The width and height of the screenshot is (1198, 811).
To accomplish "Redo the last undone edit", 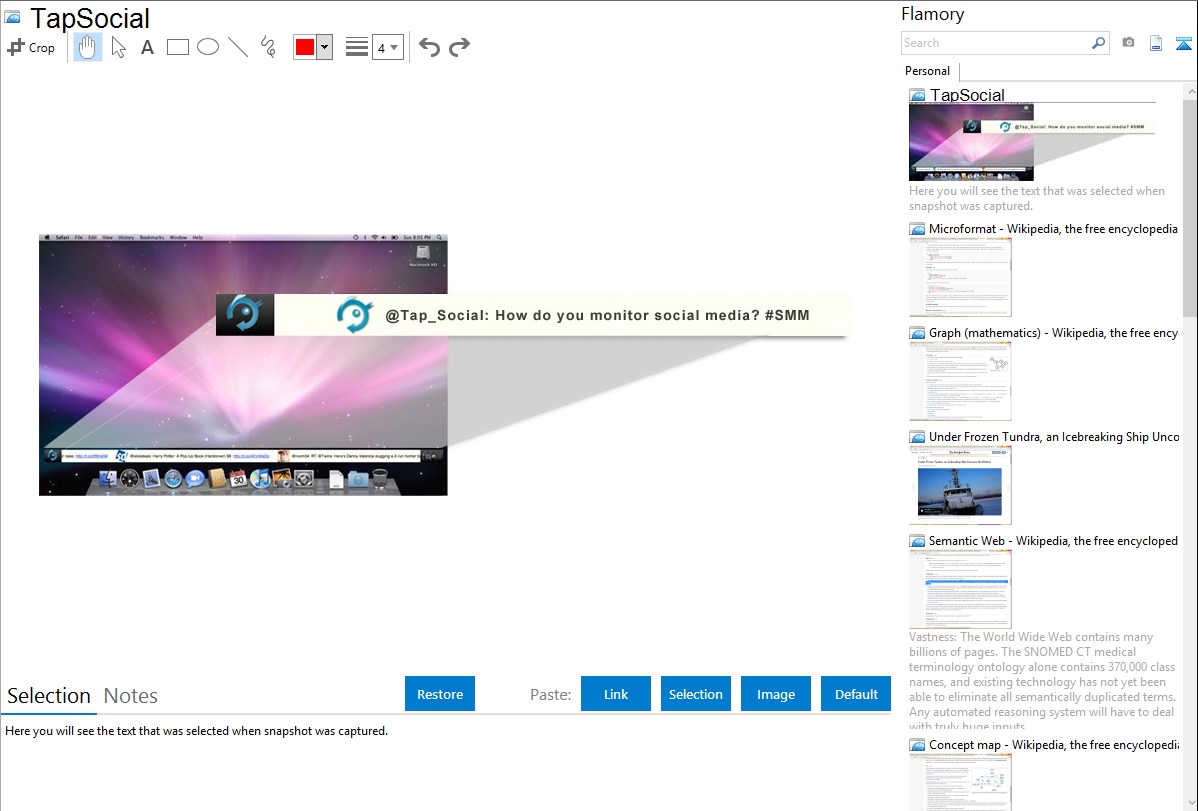I will point(459,47).
